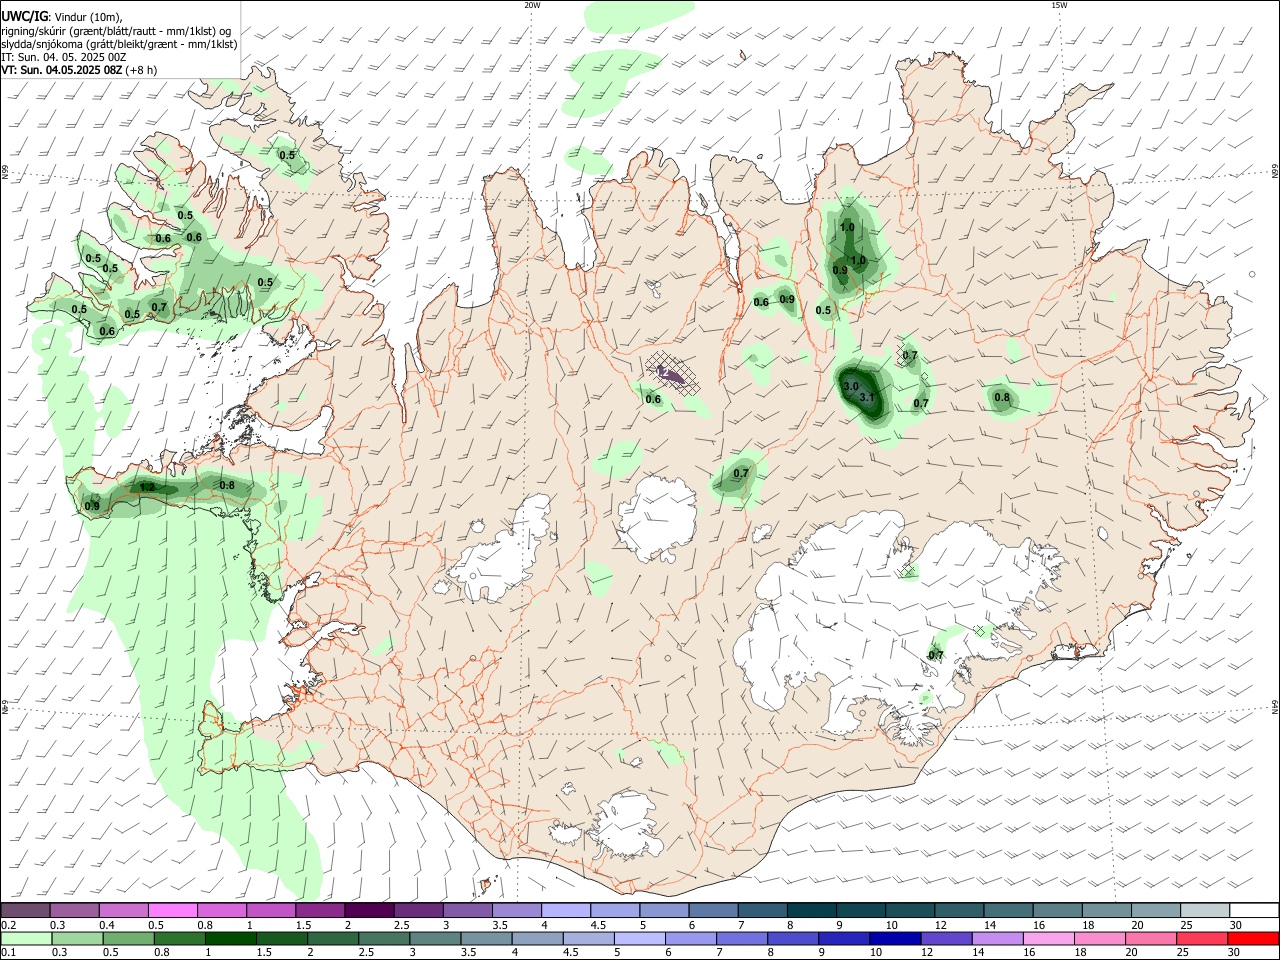Click the '64N' latitude label on the right edge
The image size is (1280, 960).
1275,707
